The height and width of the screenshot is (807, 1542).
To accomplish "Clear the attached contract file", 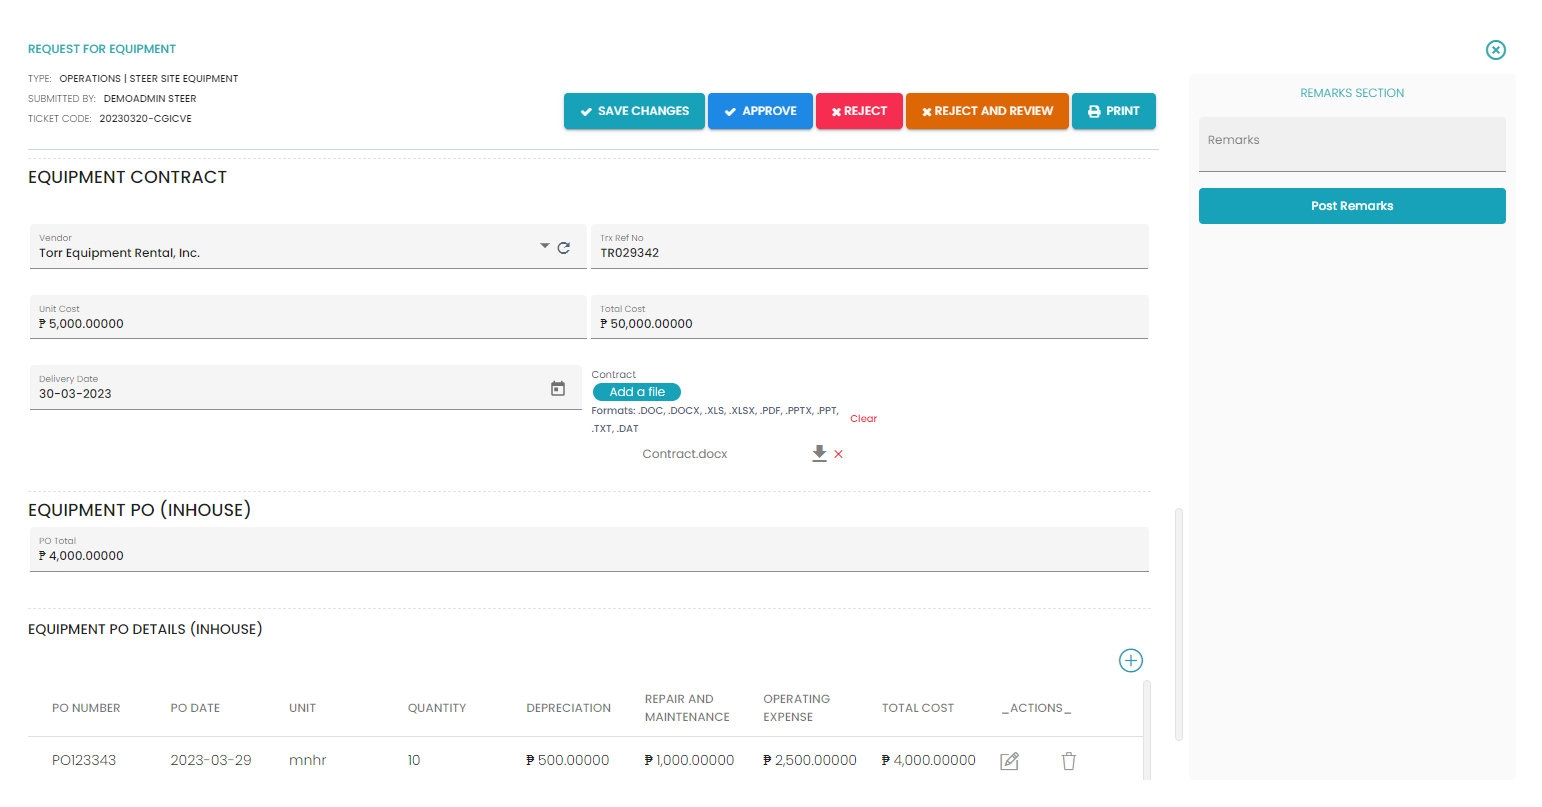I will pyautogui.click(x=863, y=418).
